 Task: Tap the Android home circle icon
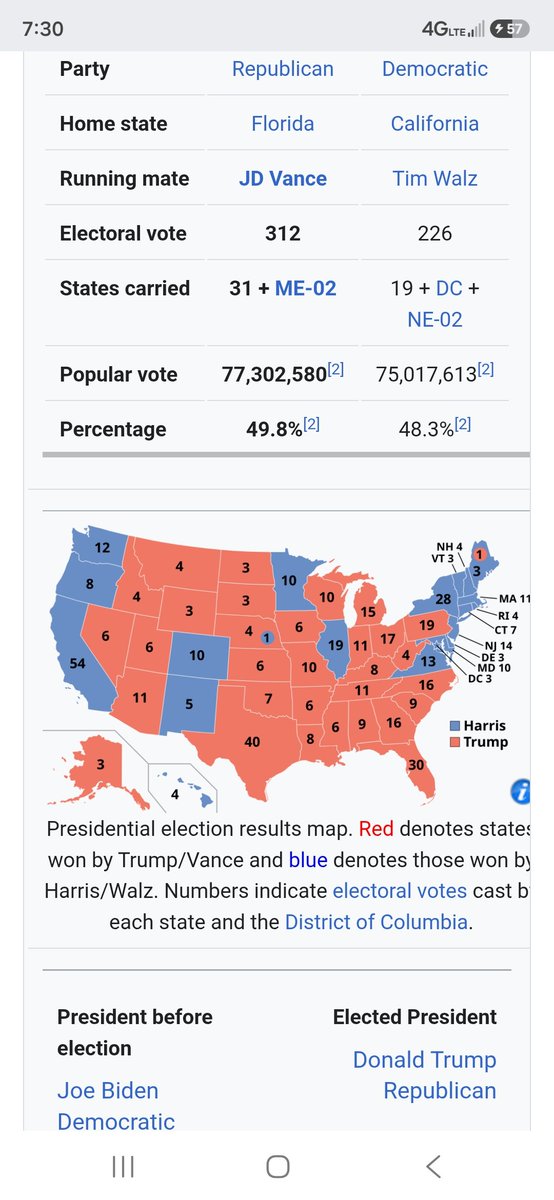(278, 1166)
